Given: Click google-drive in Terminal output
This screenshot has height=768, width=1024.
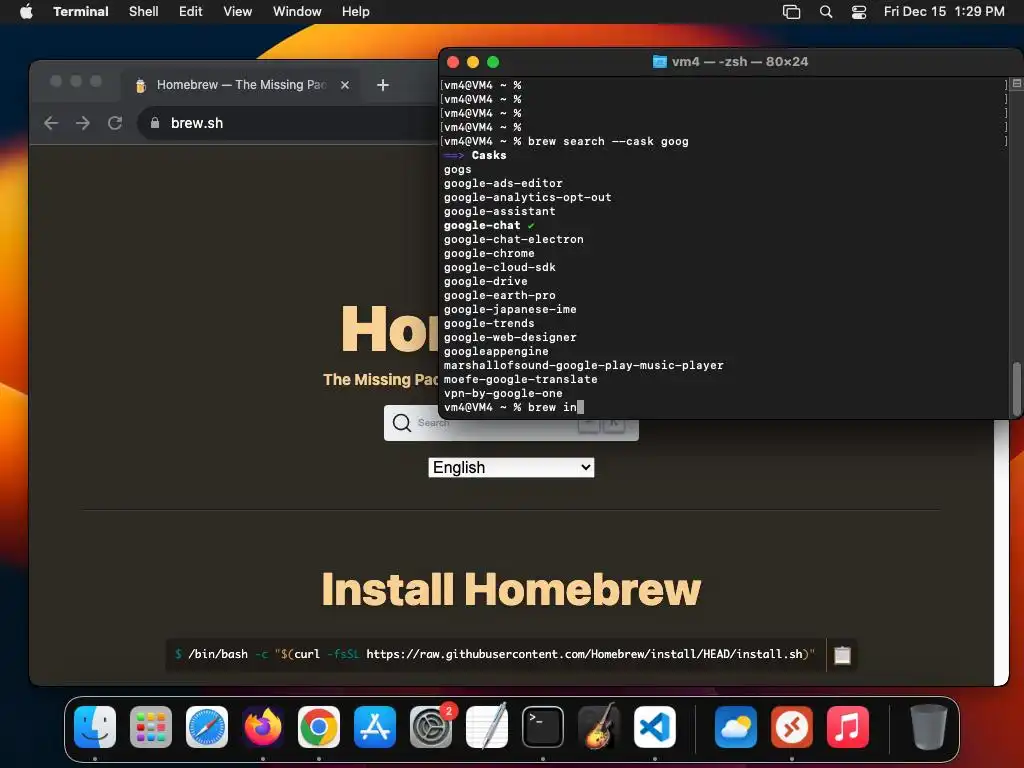Looking at the screenshot, I should pos(485,281).
